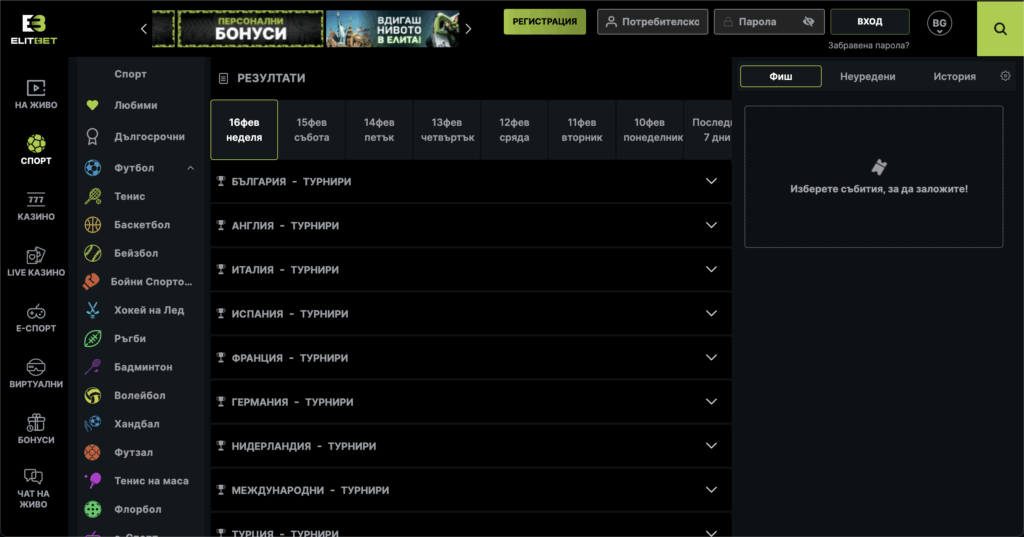The height and width of the screenshot is (537, 1024).
Task: Click the Забравена парола link
Action: click(x=868, y=45)
